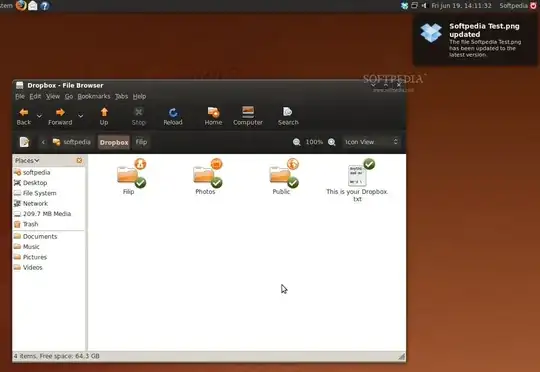Open the File menu
540x372 pixels.
click(x=20, y=96)
